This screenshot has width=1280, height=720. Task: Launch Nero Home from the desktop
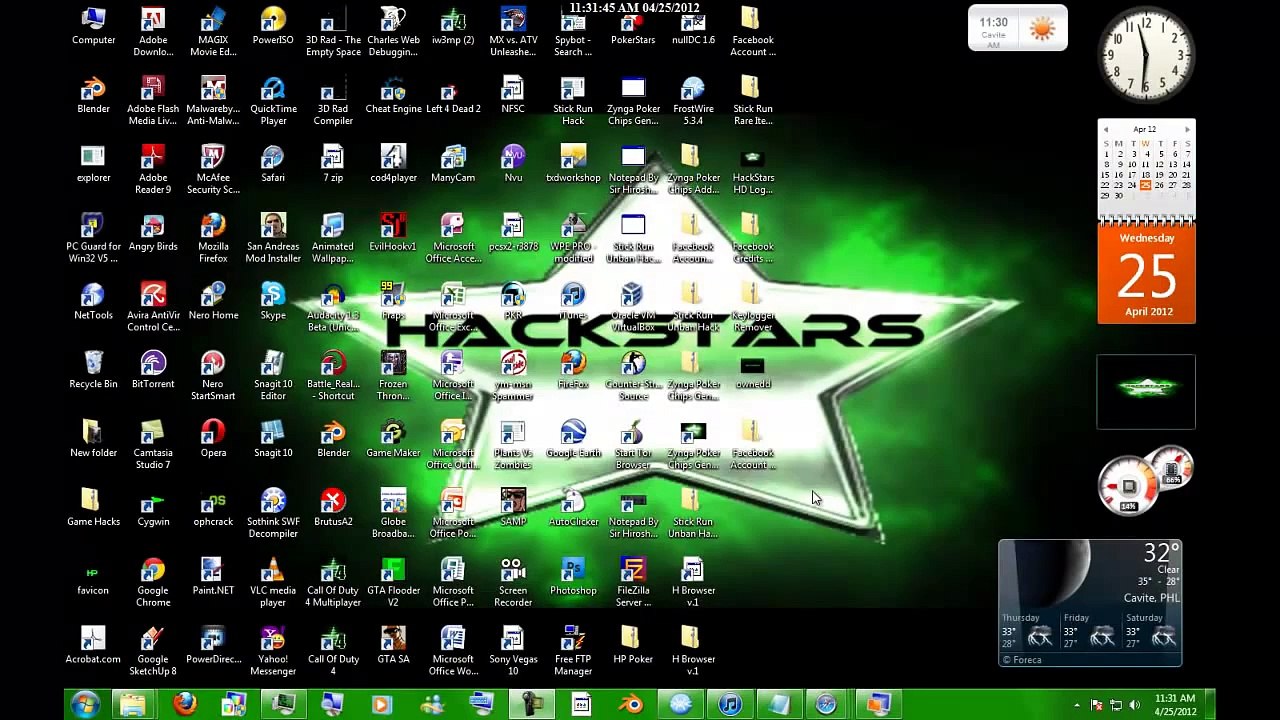pyautogui.click(x=213, y=302)
